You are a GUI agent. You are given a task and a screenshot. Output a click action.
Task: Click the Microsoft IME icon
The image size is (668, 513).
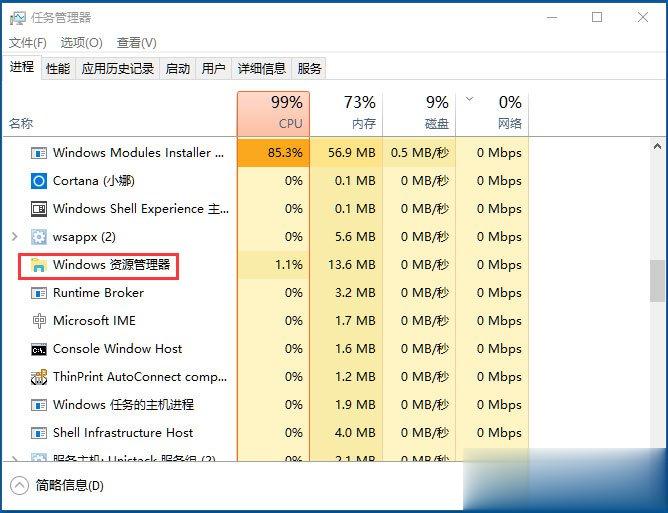[x=39, y=321]
